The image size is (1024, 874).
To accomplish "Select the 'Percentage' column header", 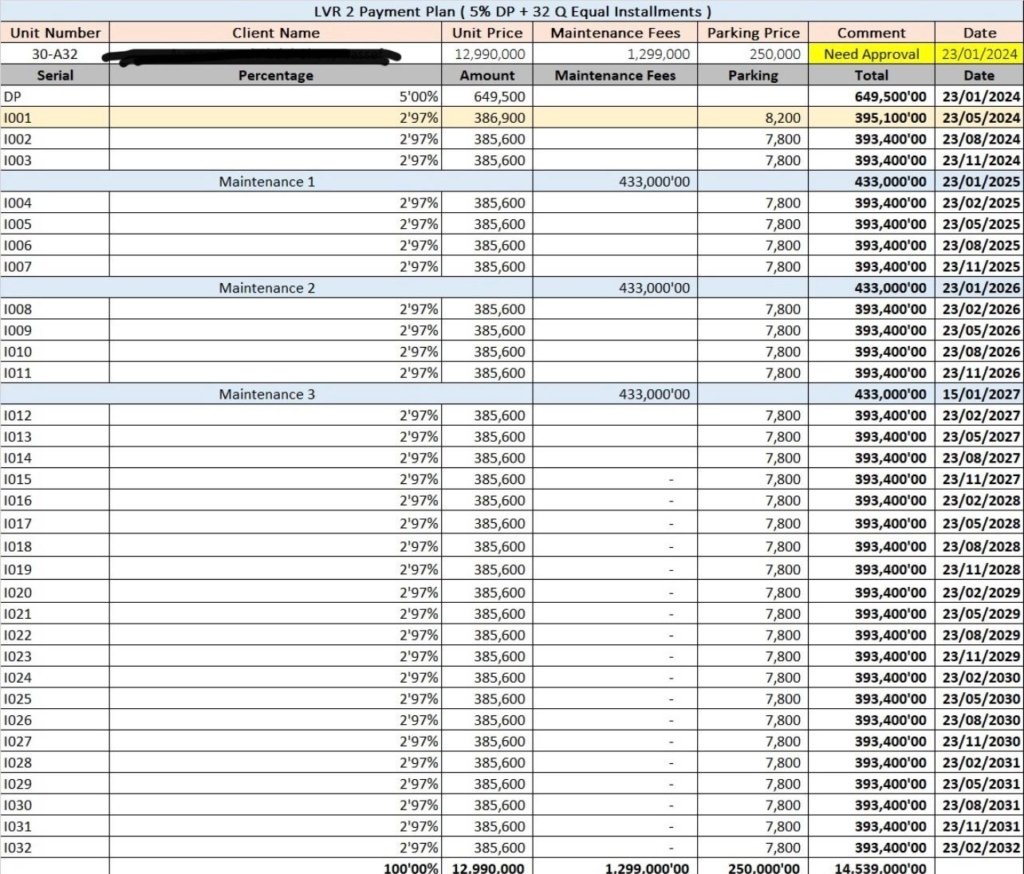I will (x=276, y=75).
